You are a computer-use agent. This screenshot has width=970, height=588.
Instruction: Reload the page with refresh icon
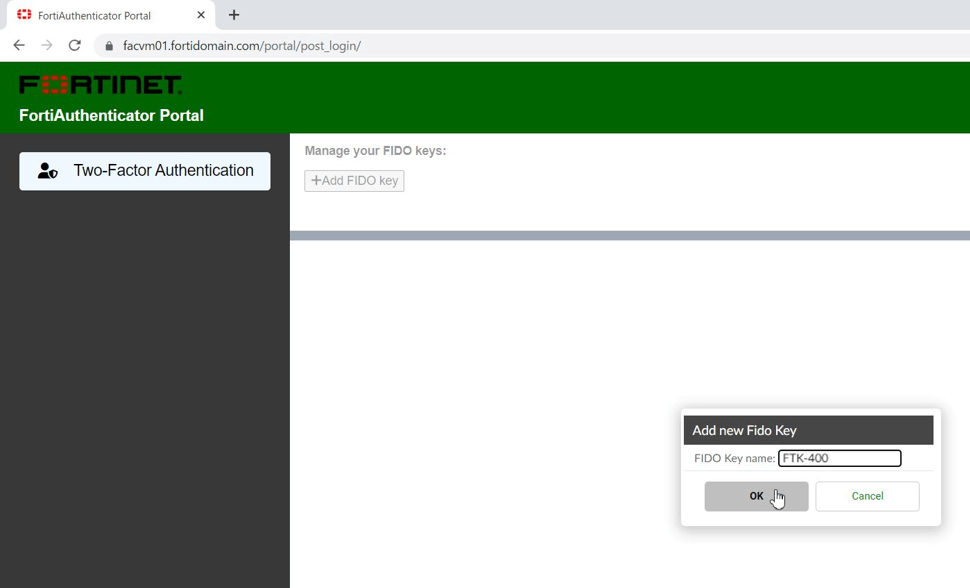click(75, 45)
